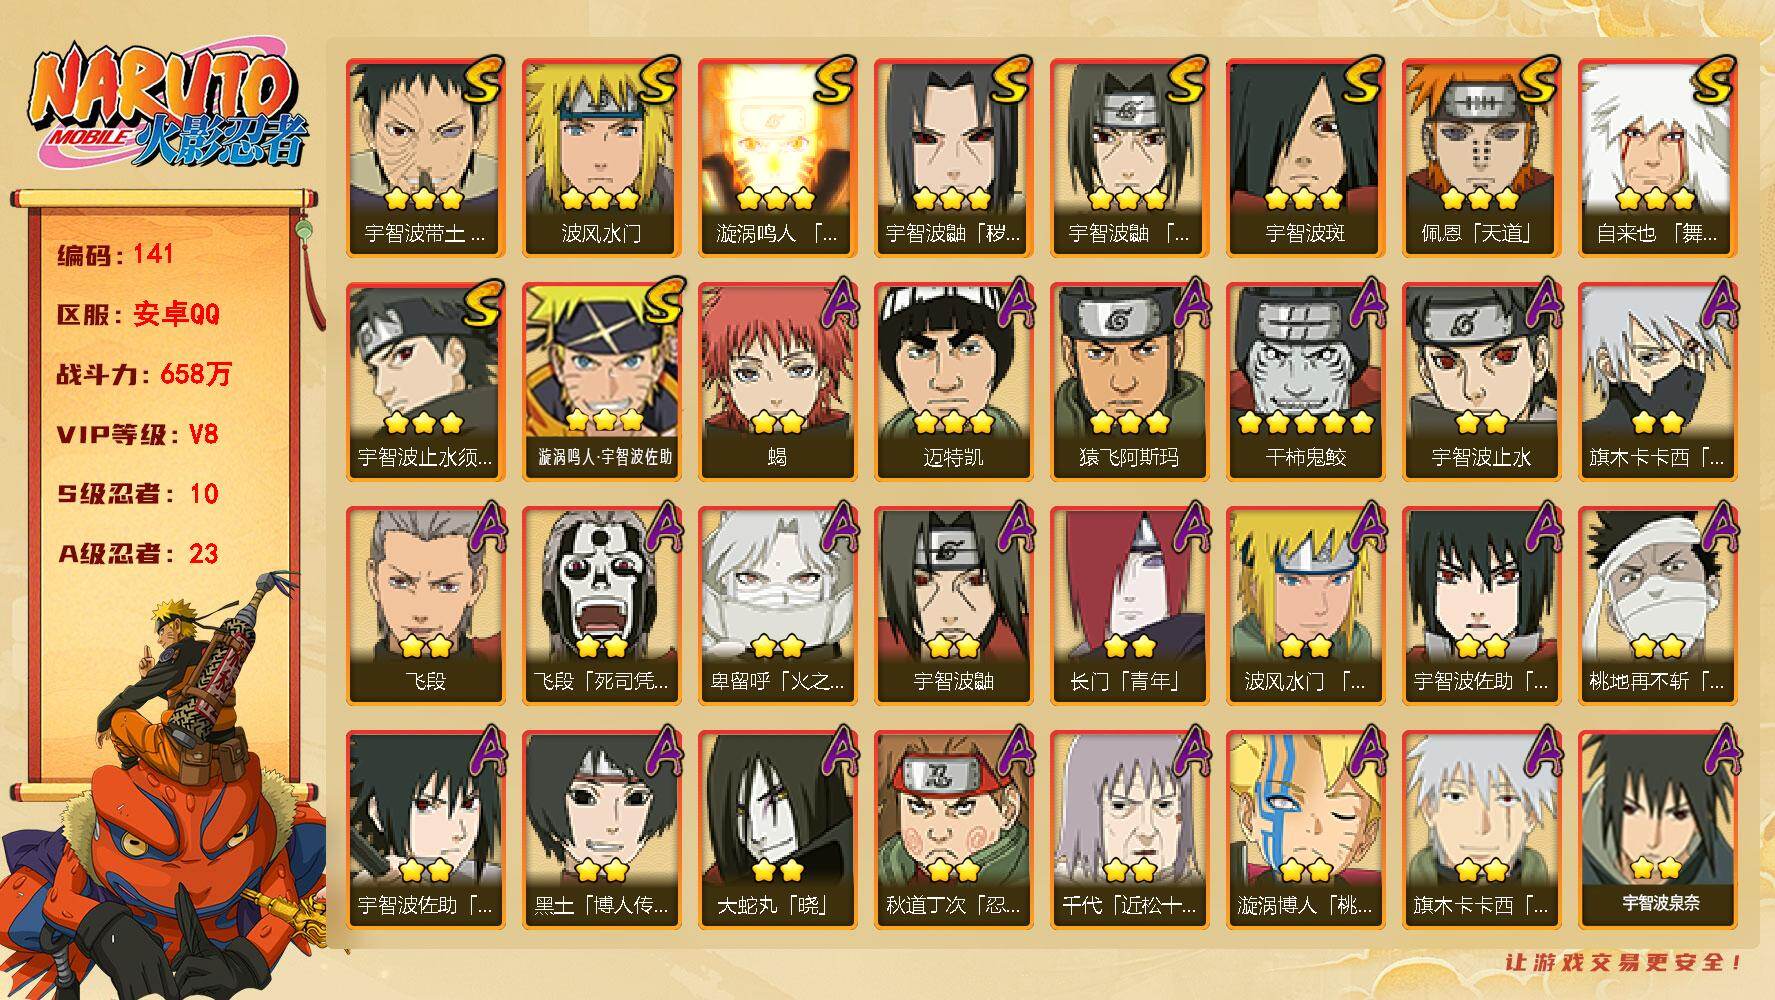Choose the 猿飞阿斯玛 ninja portrait
1775x1000 pixels.
pos(1129,381)
